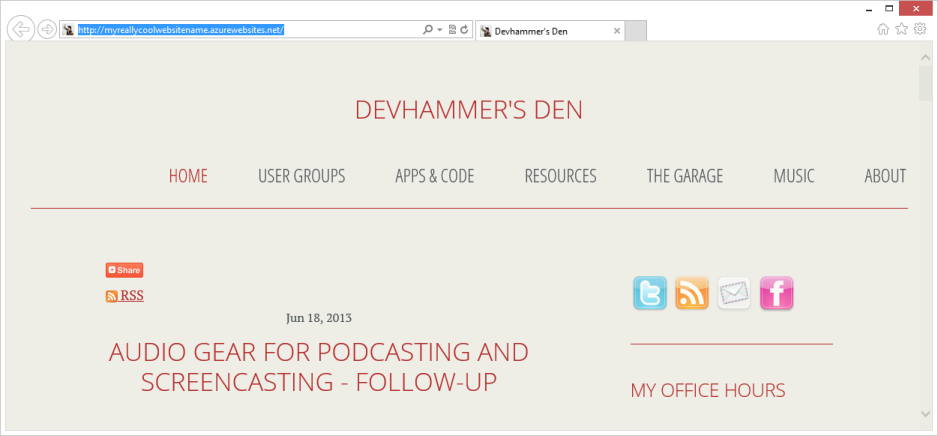938x436 pixels.
Task: Open the Audio Gear for Podcasting post title
Action: point(319,367)
